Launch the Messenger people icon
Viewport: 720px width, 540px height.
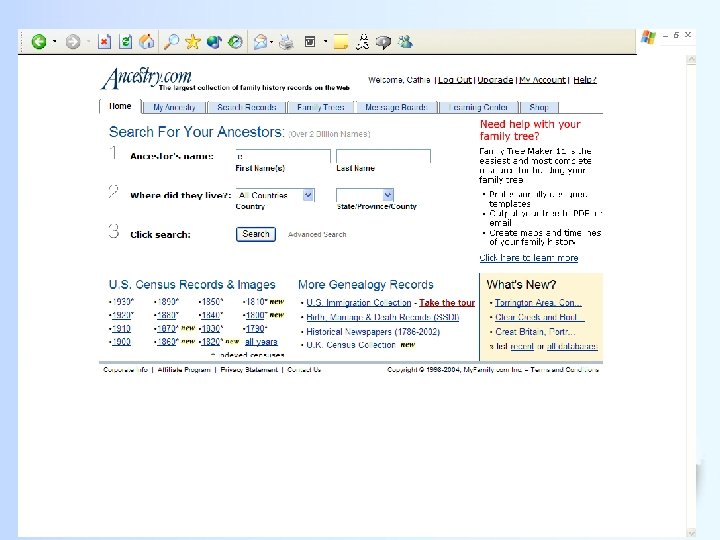coord(405,42)
